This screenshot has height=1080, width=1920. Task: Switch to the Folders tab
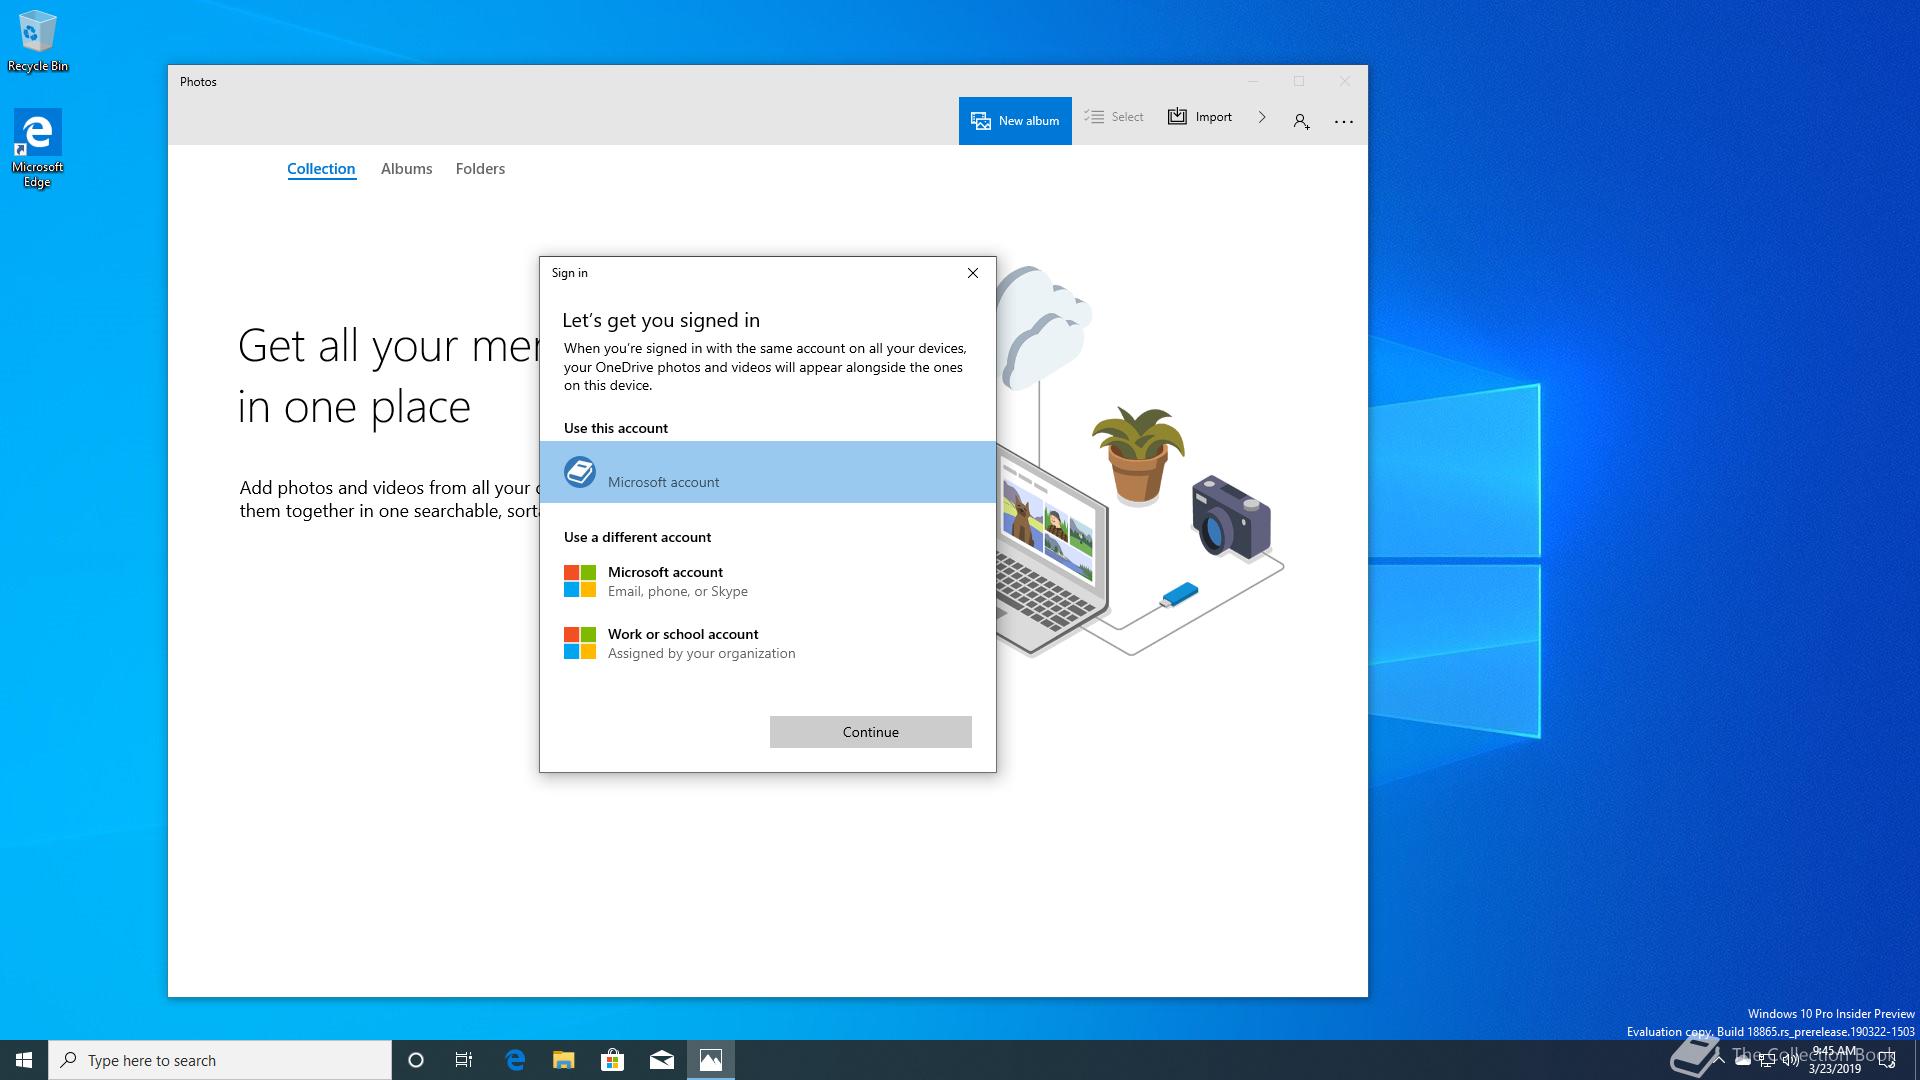coord(480,169)
